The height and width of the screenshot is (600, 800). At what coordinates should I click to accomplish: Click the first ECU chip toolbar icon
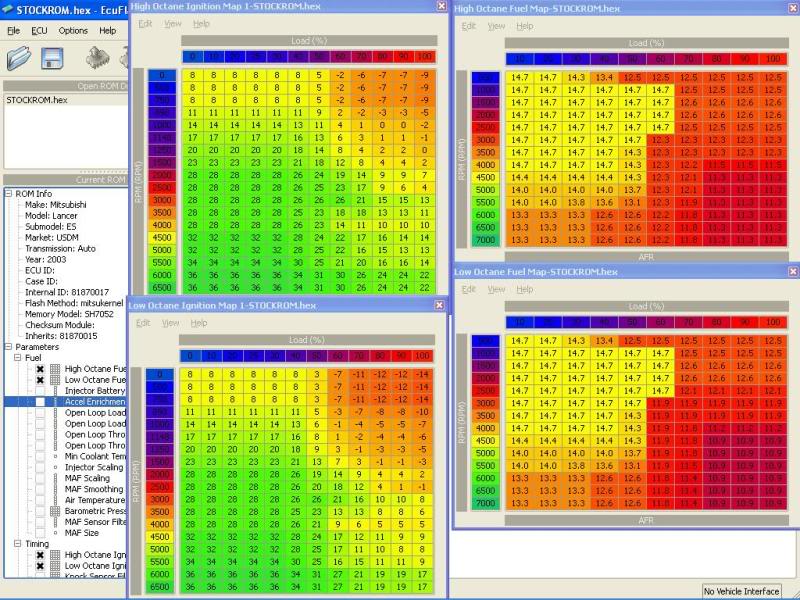(97, 58)
